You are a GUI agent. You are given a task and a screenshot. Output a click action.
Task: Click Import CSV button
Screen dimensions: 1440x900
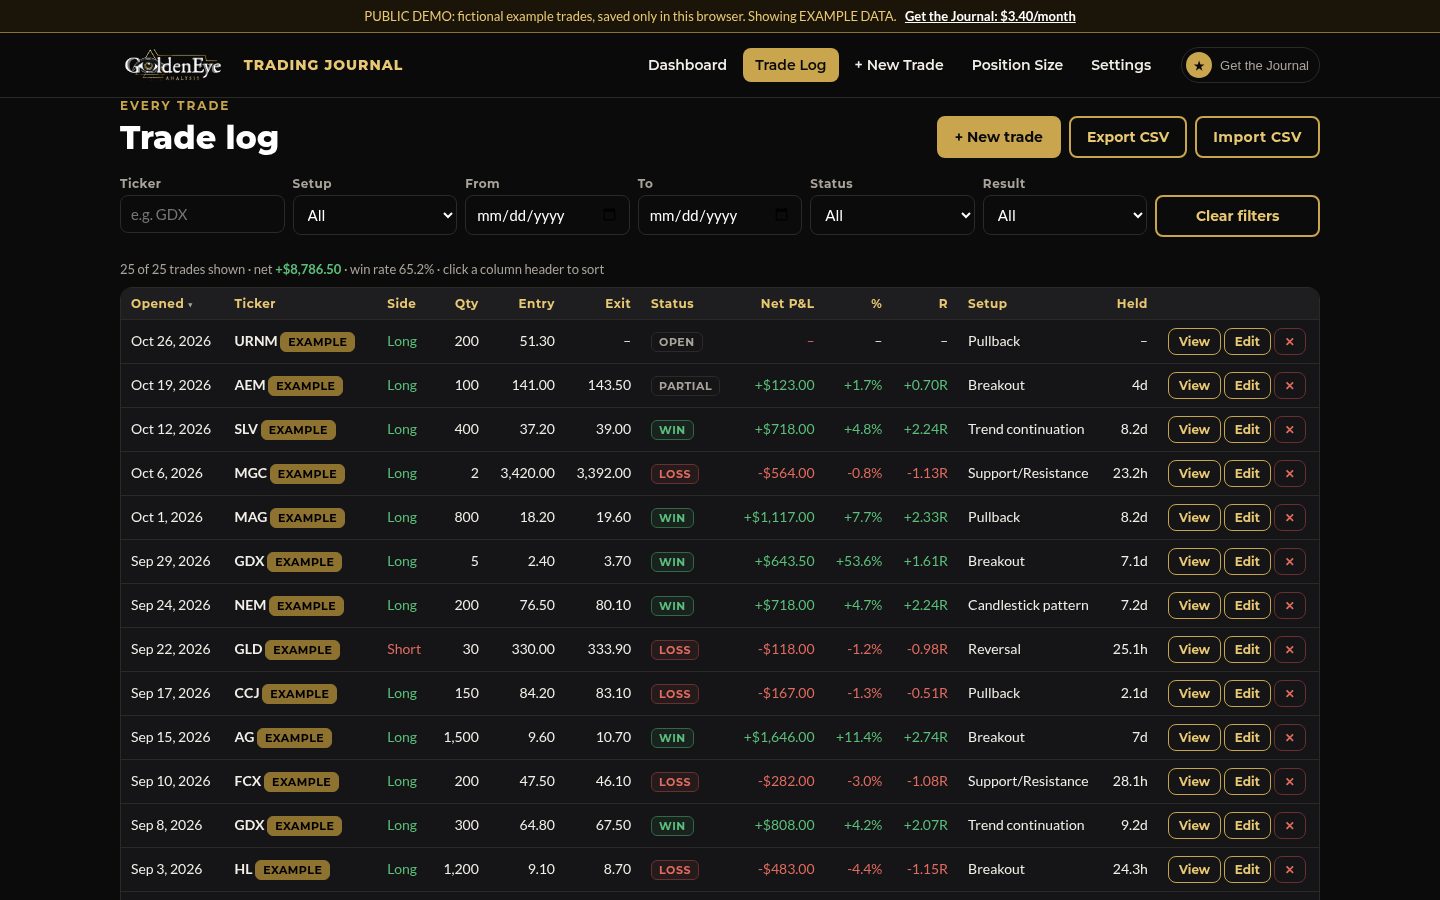tap(1257, 137)
